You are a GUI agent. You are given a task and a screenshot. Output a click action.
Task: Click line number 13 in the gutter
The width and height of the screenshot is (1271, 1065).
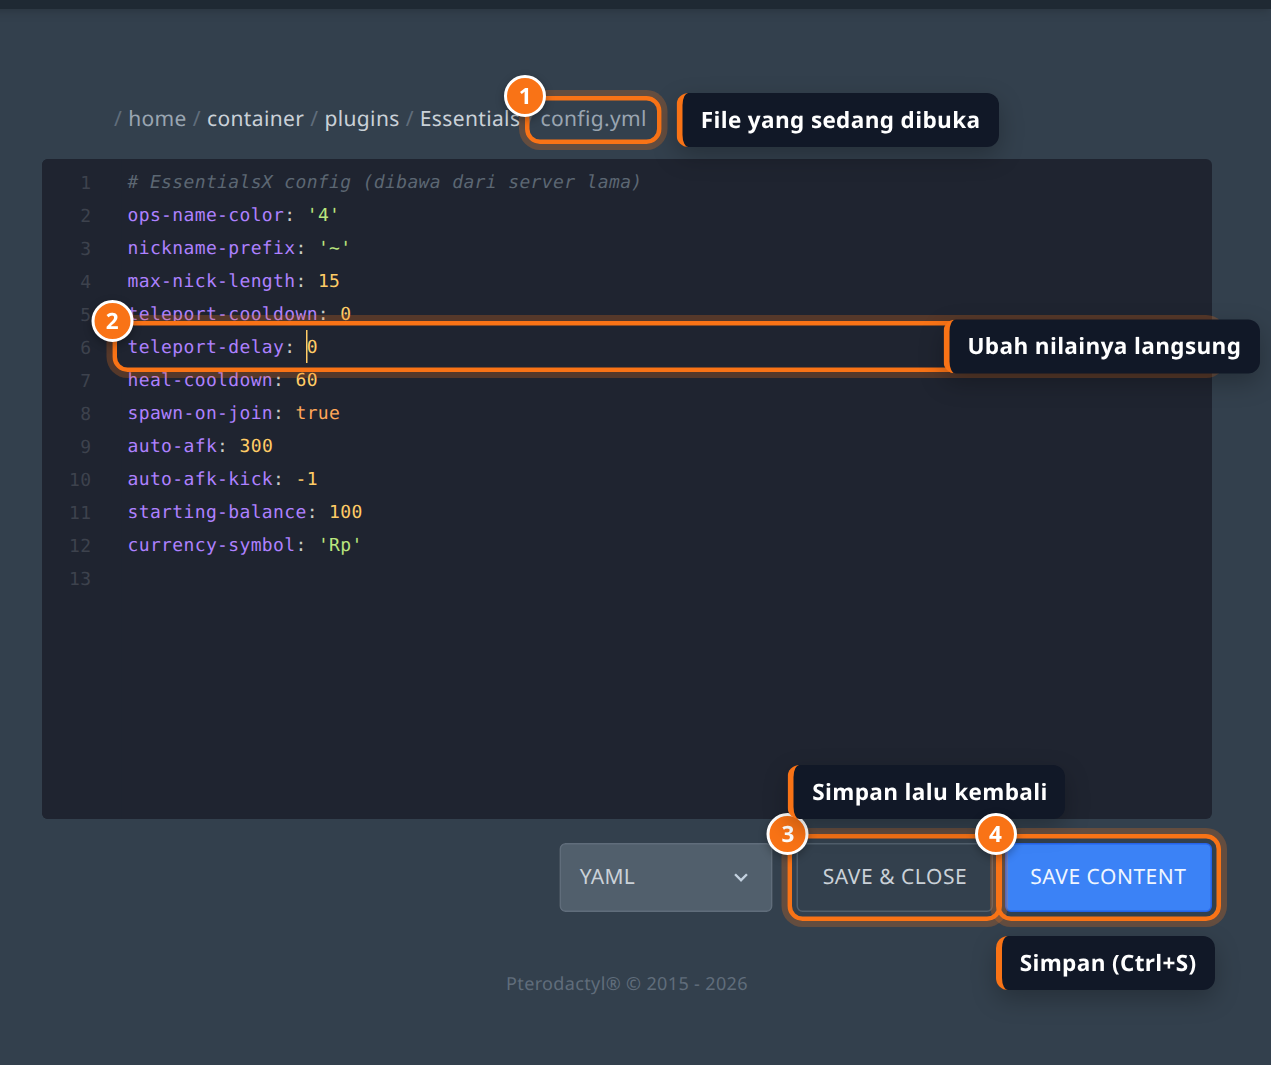tap(80, 579)
